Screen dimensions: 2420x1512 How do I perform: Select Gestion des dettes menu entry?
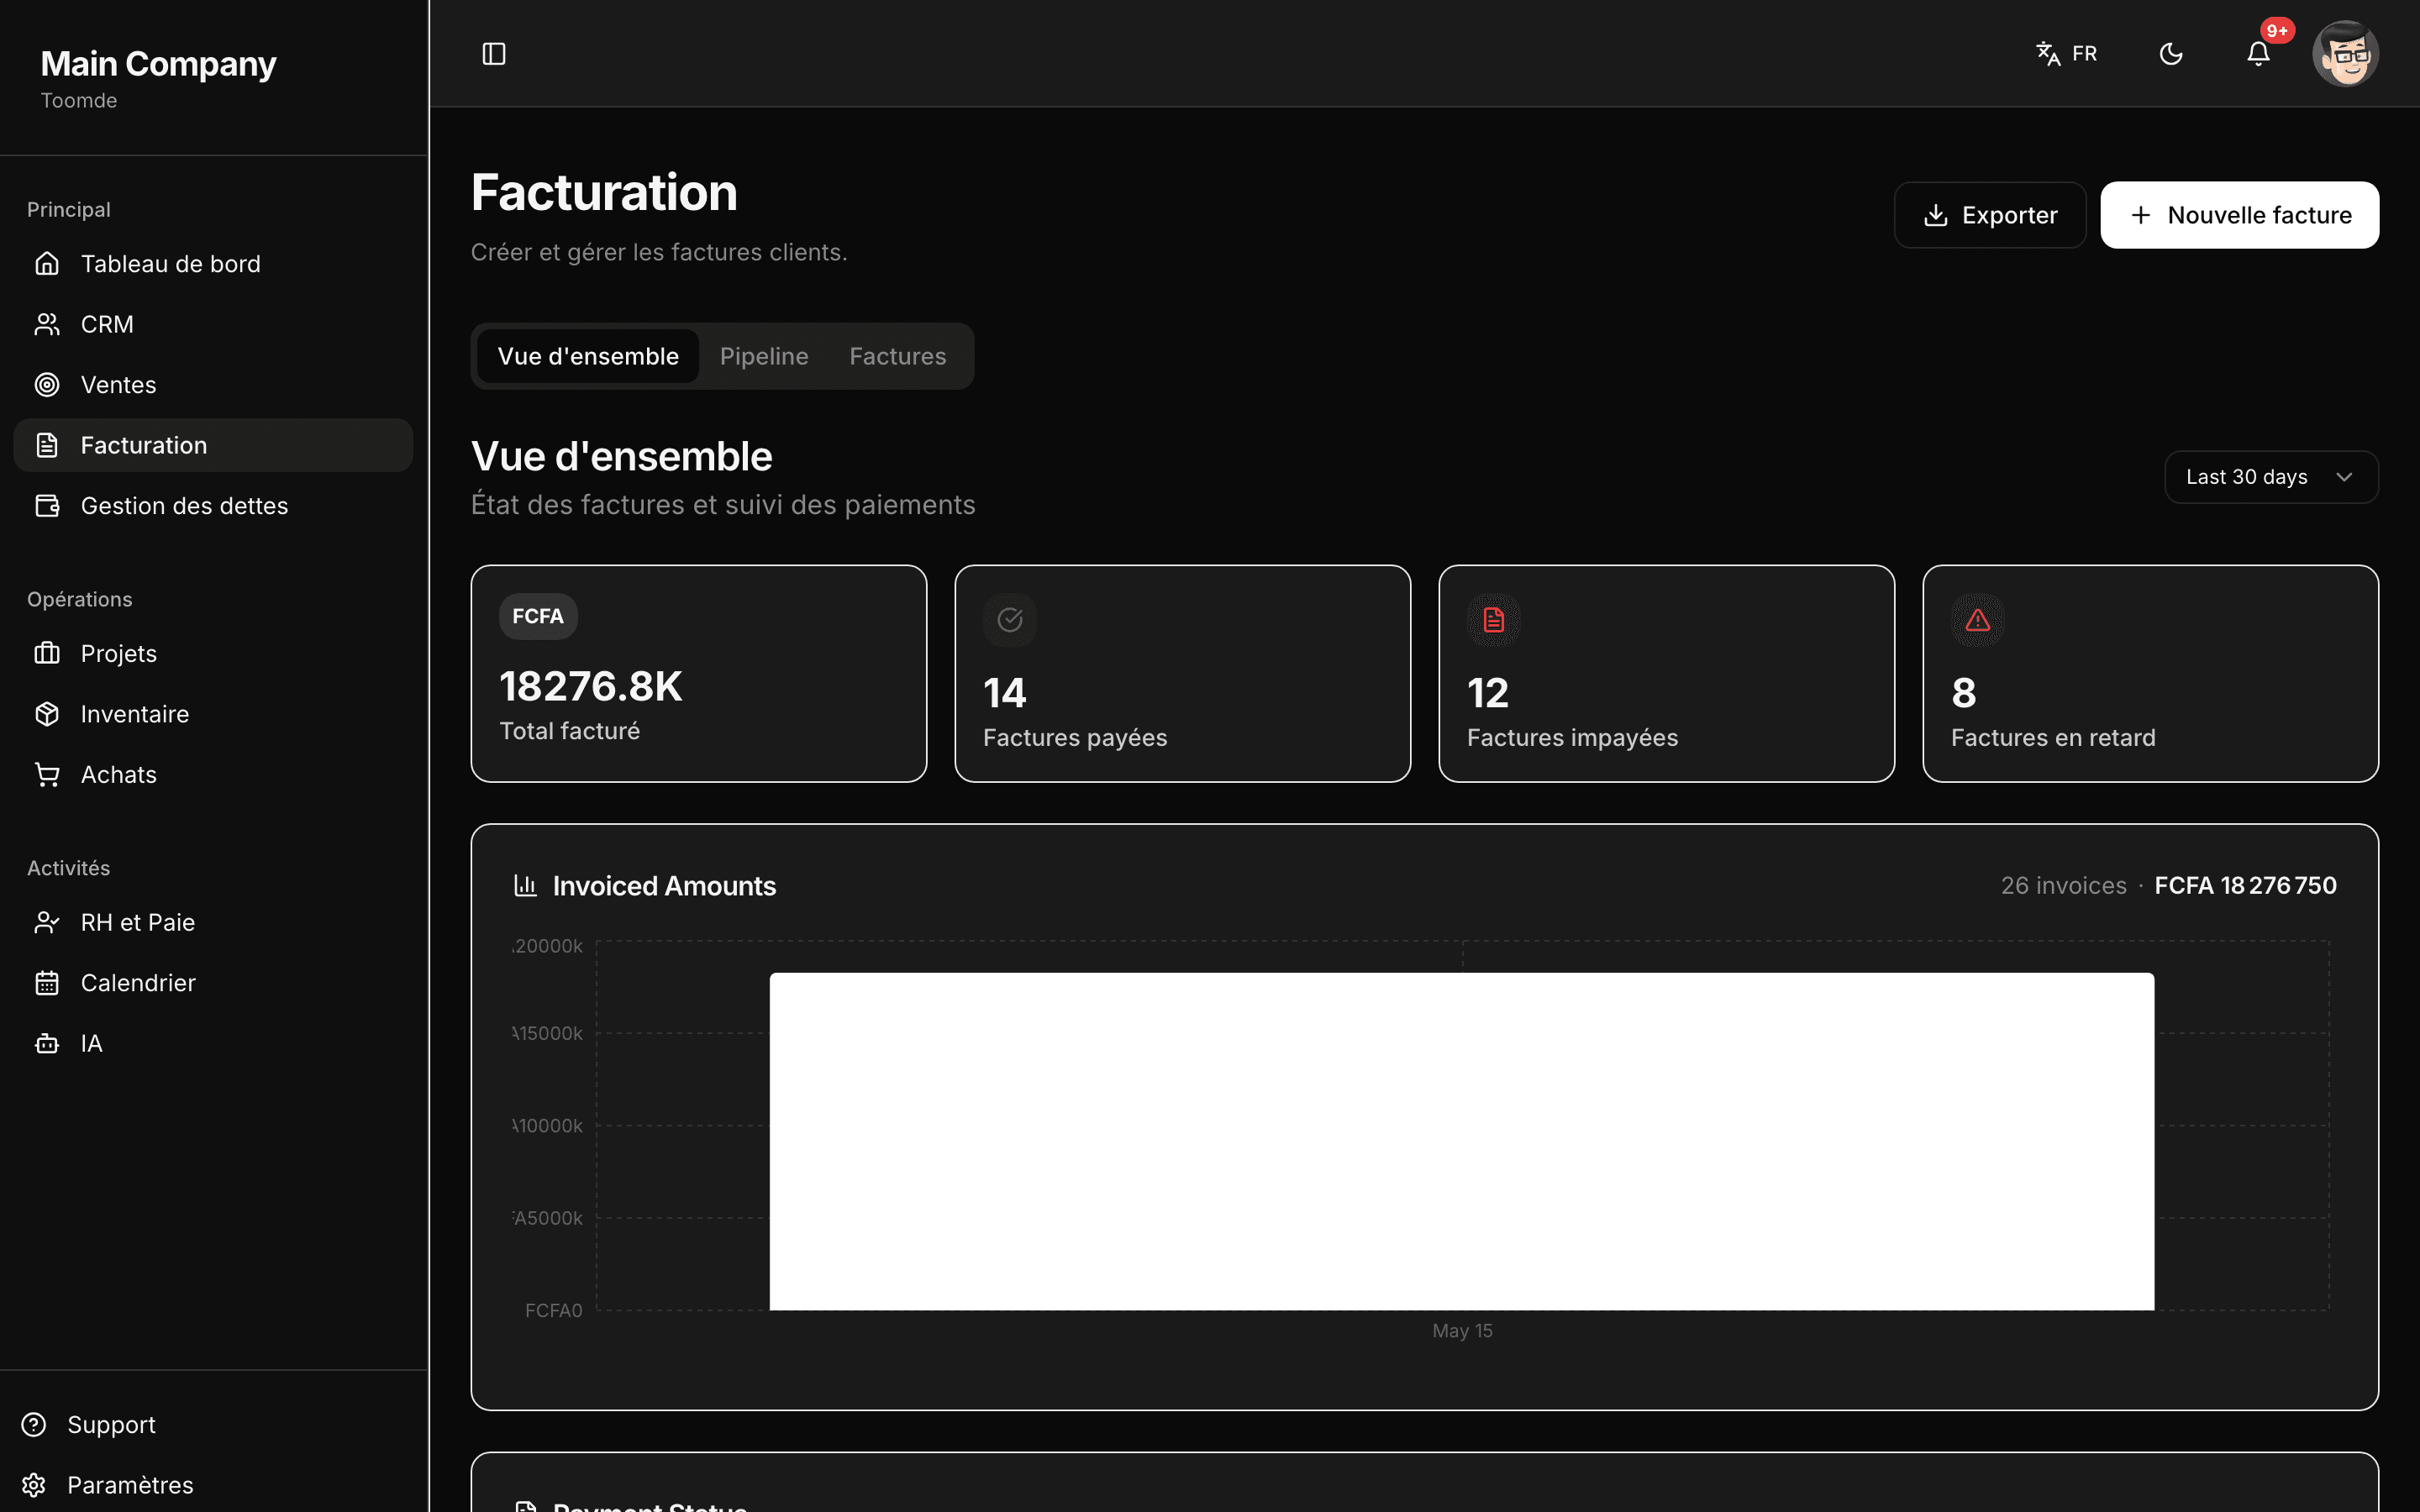click(213, 506)
